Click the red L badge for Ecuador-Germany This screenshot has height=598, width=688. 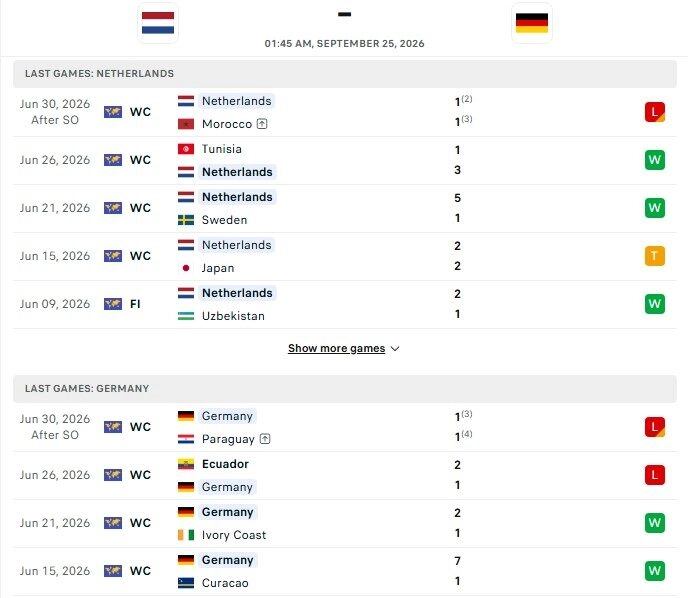[x=655, y=475]
